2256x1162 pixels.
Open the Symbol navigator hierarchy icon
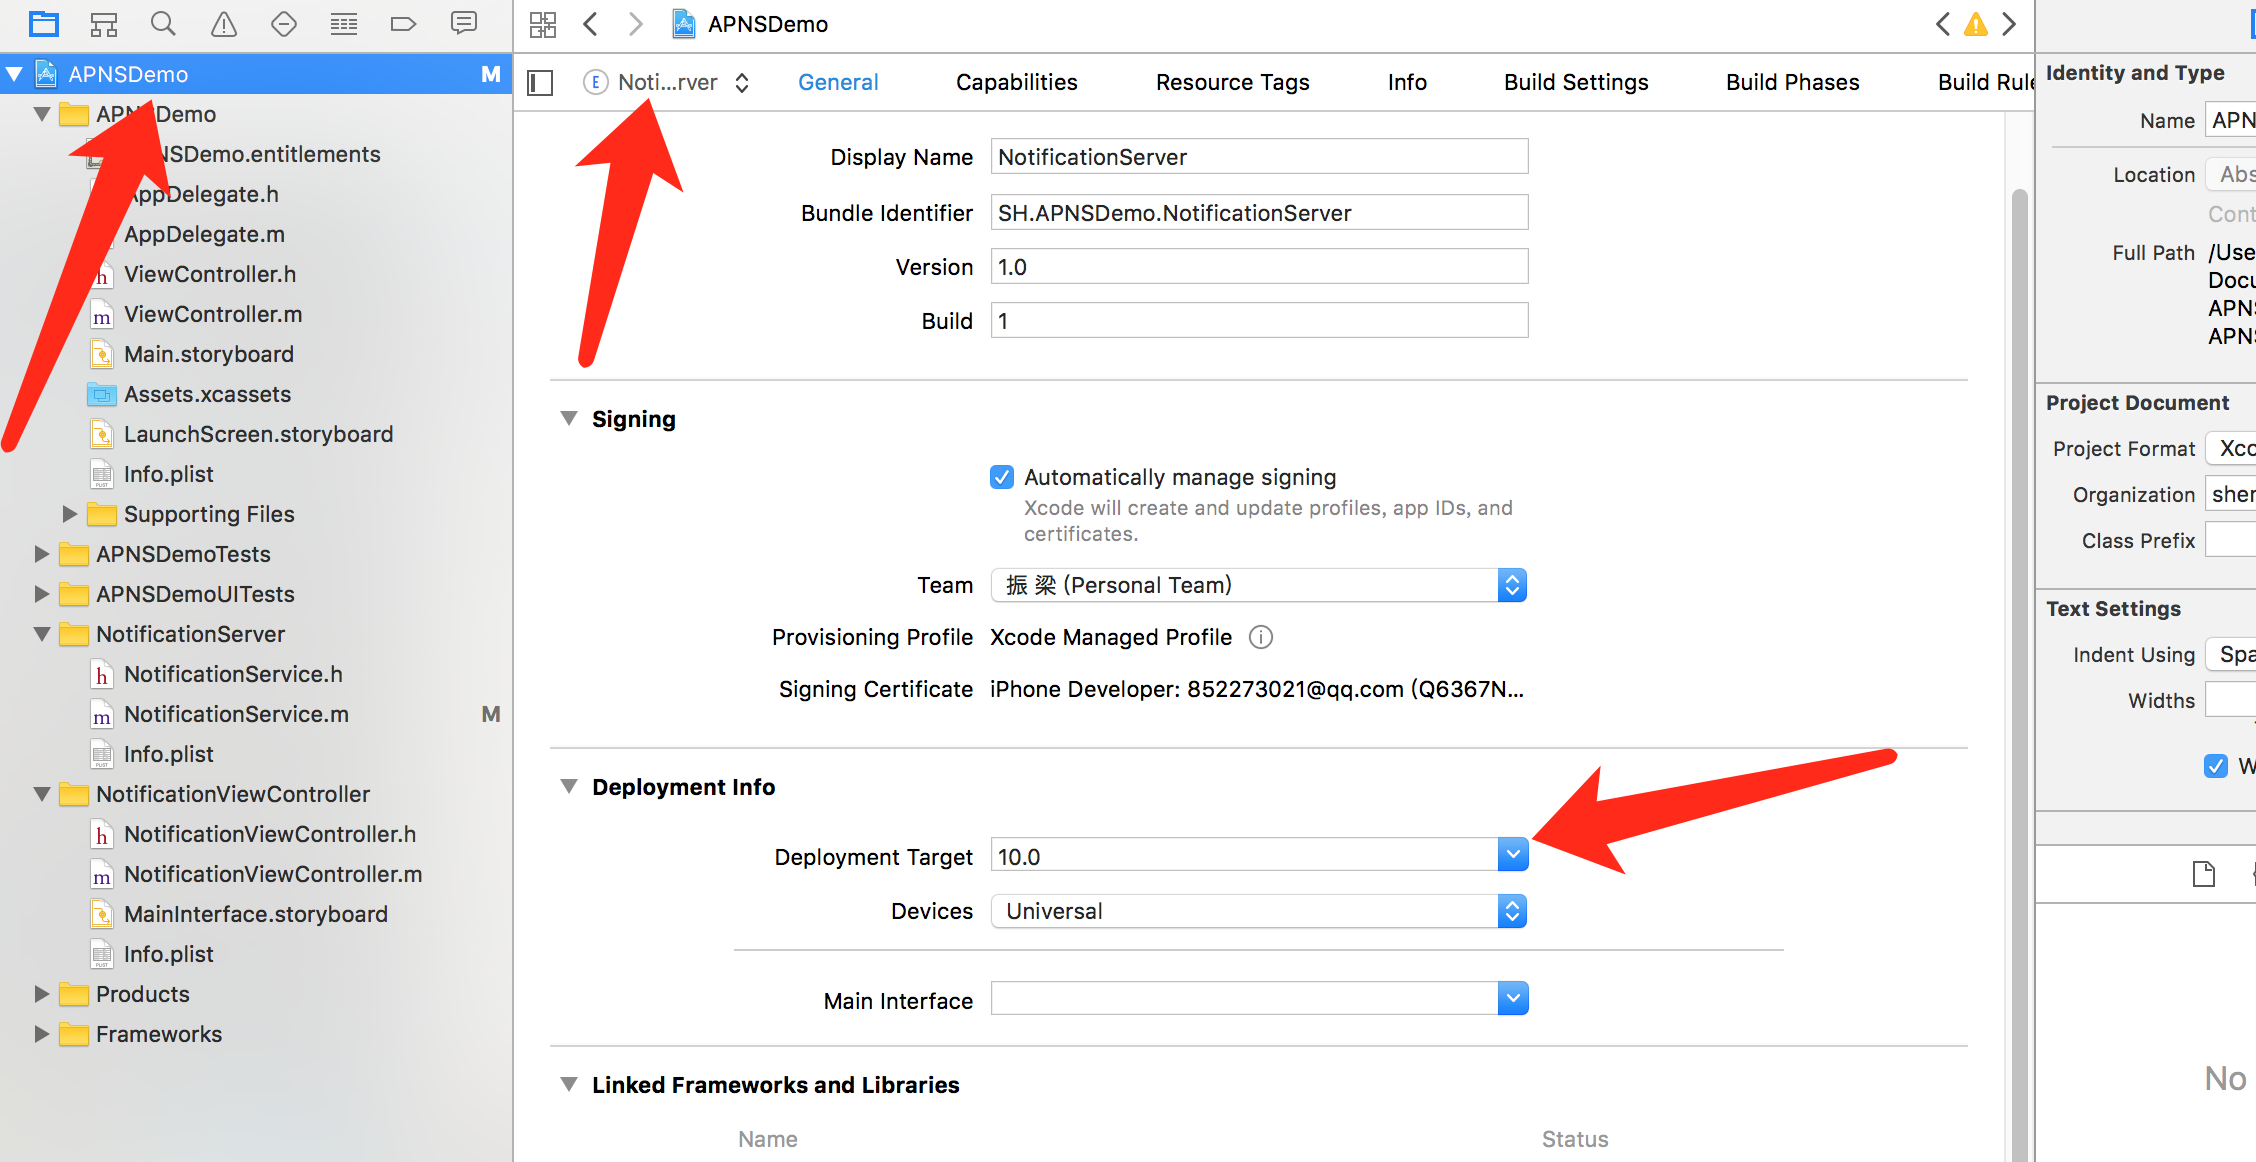pos(104,23)
